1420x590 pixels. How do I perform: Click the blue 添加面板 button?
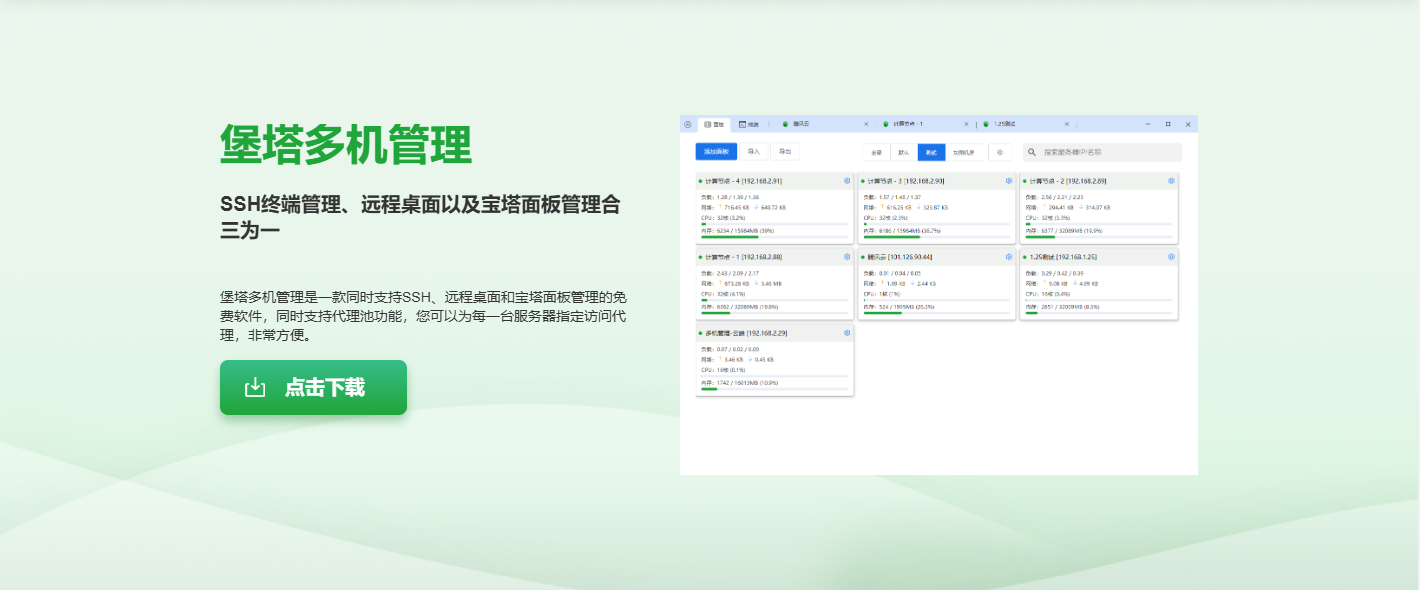(x=716, y=152)
